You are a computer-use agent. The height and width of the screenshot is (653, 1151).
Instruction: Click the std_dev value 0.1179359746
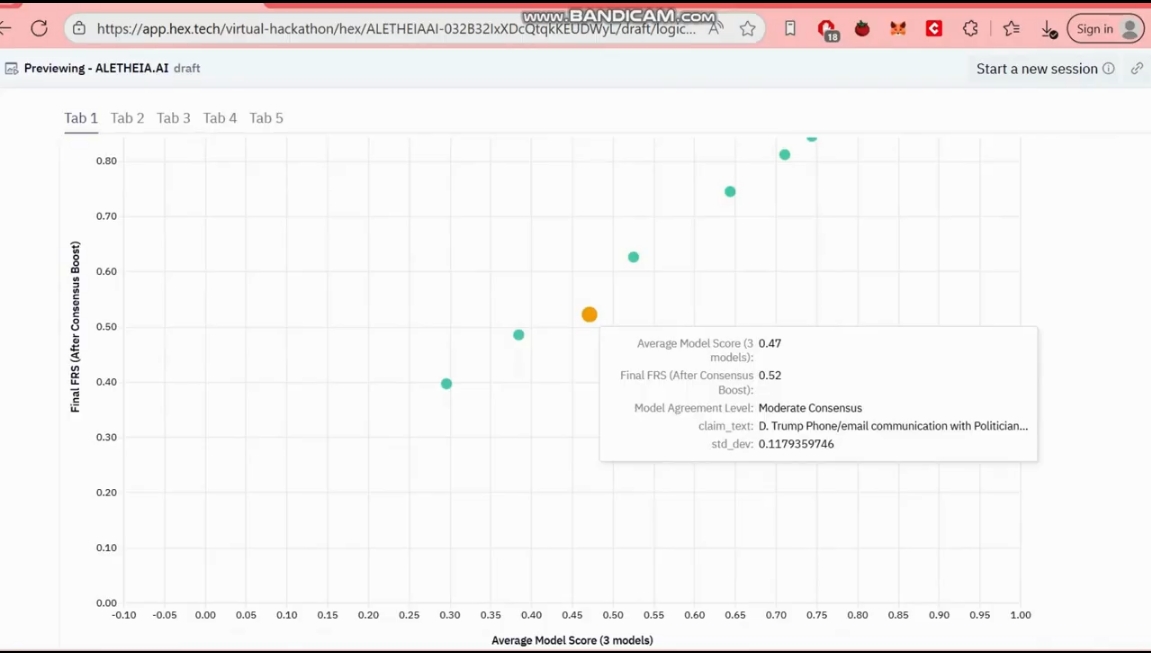click(796, 444)
